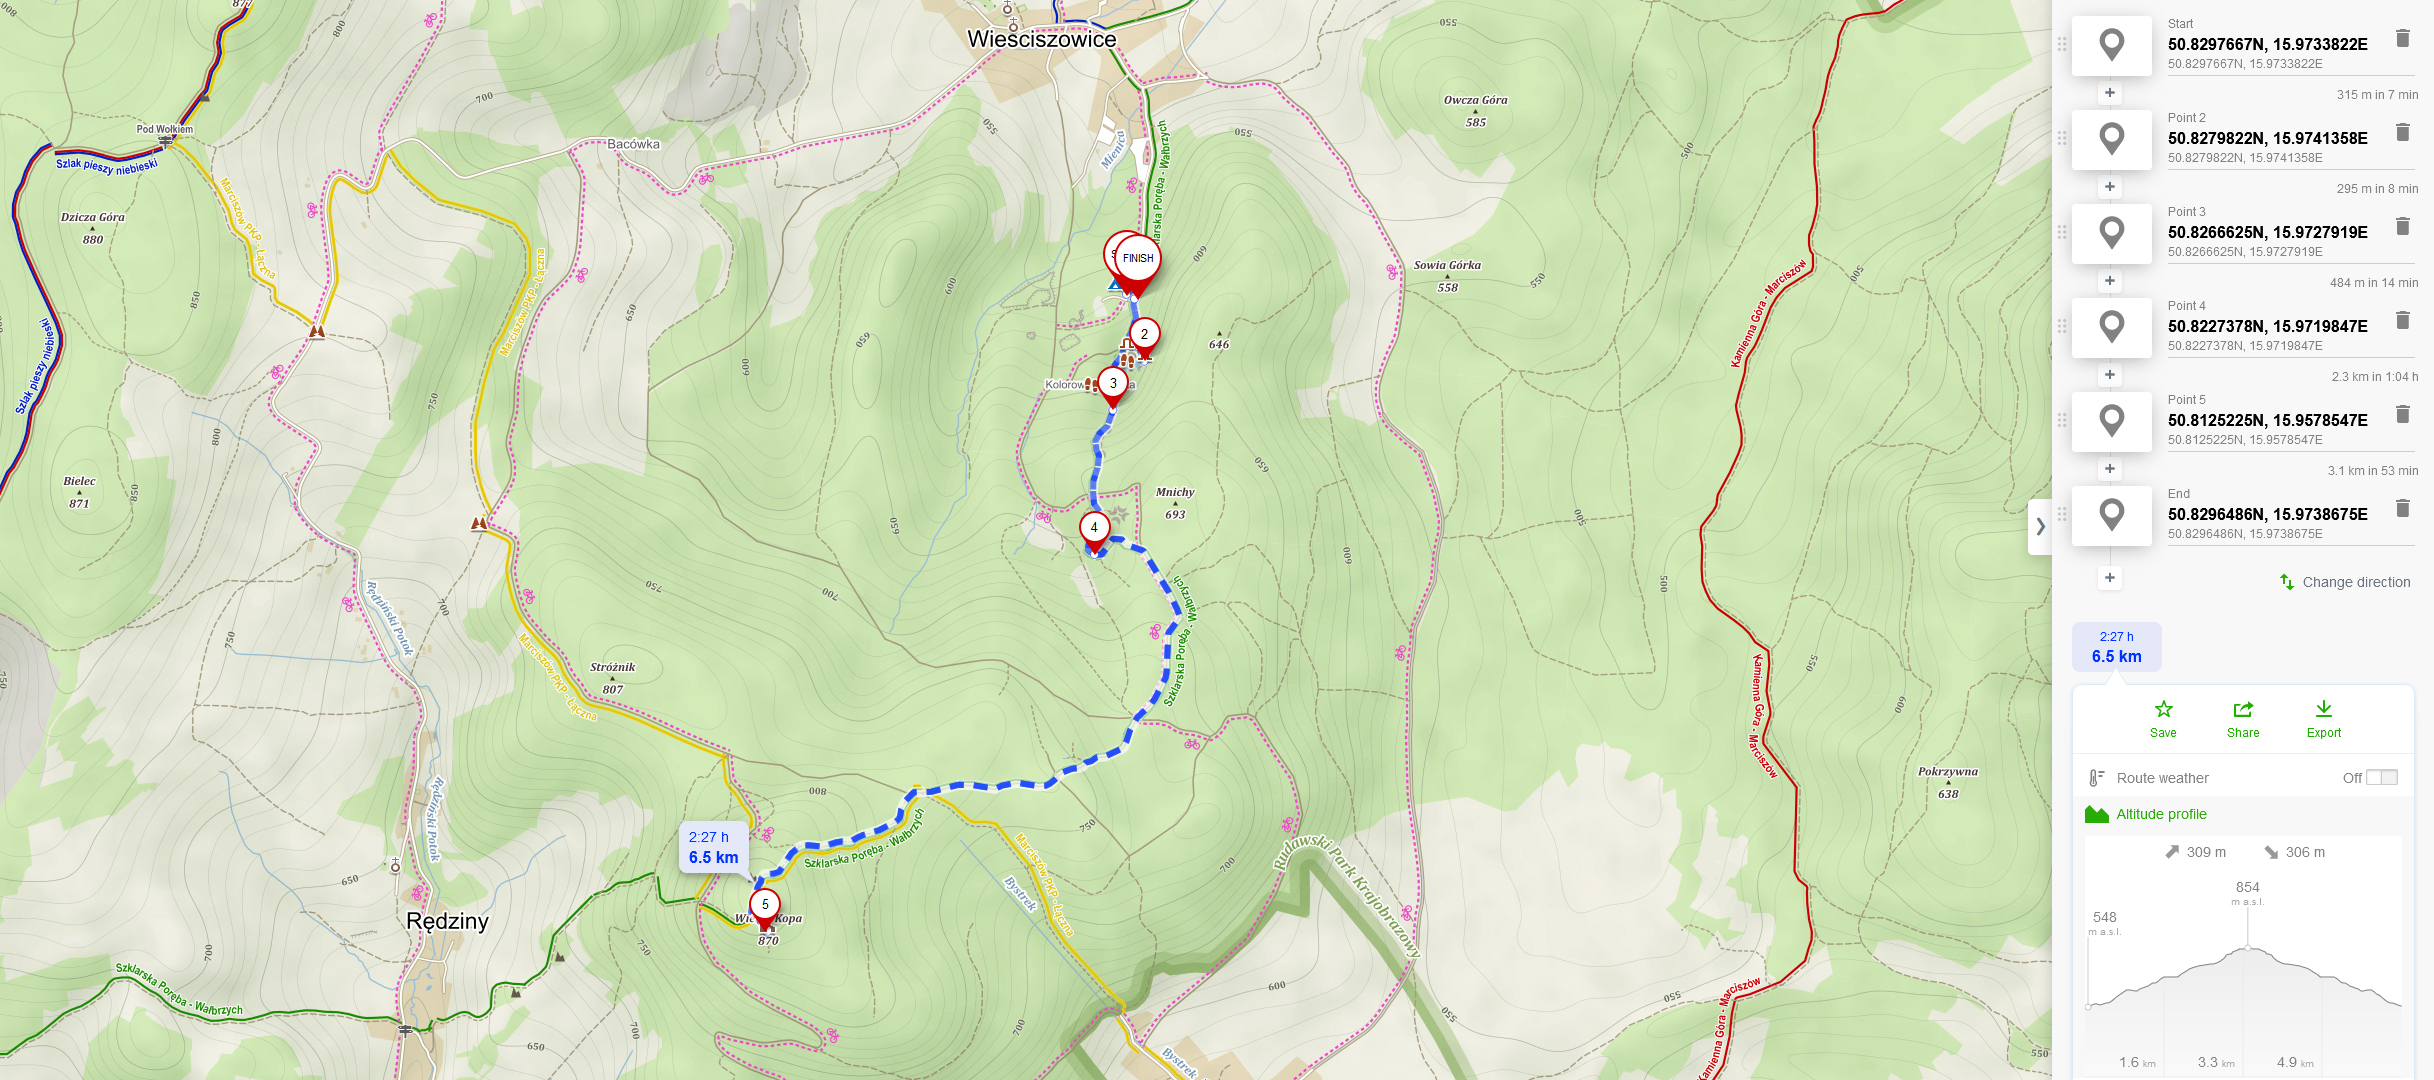Save the route with the star icon
This screenshot has width=2434, height=1080.
(x=2163, y=718)
